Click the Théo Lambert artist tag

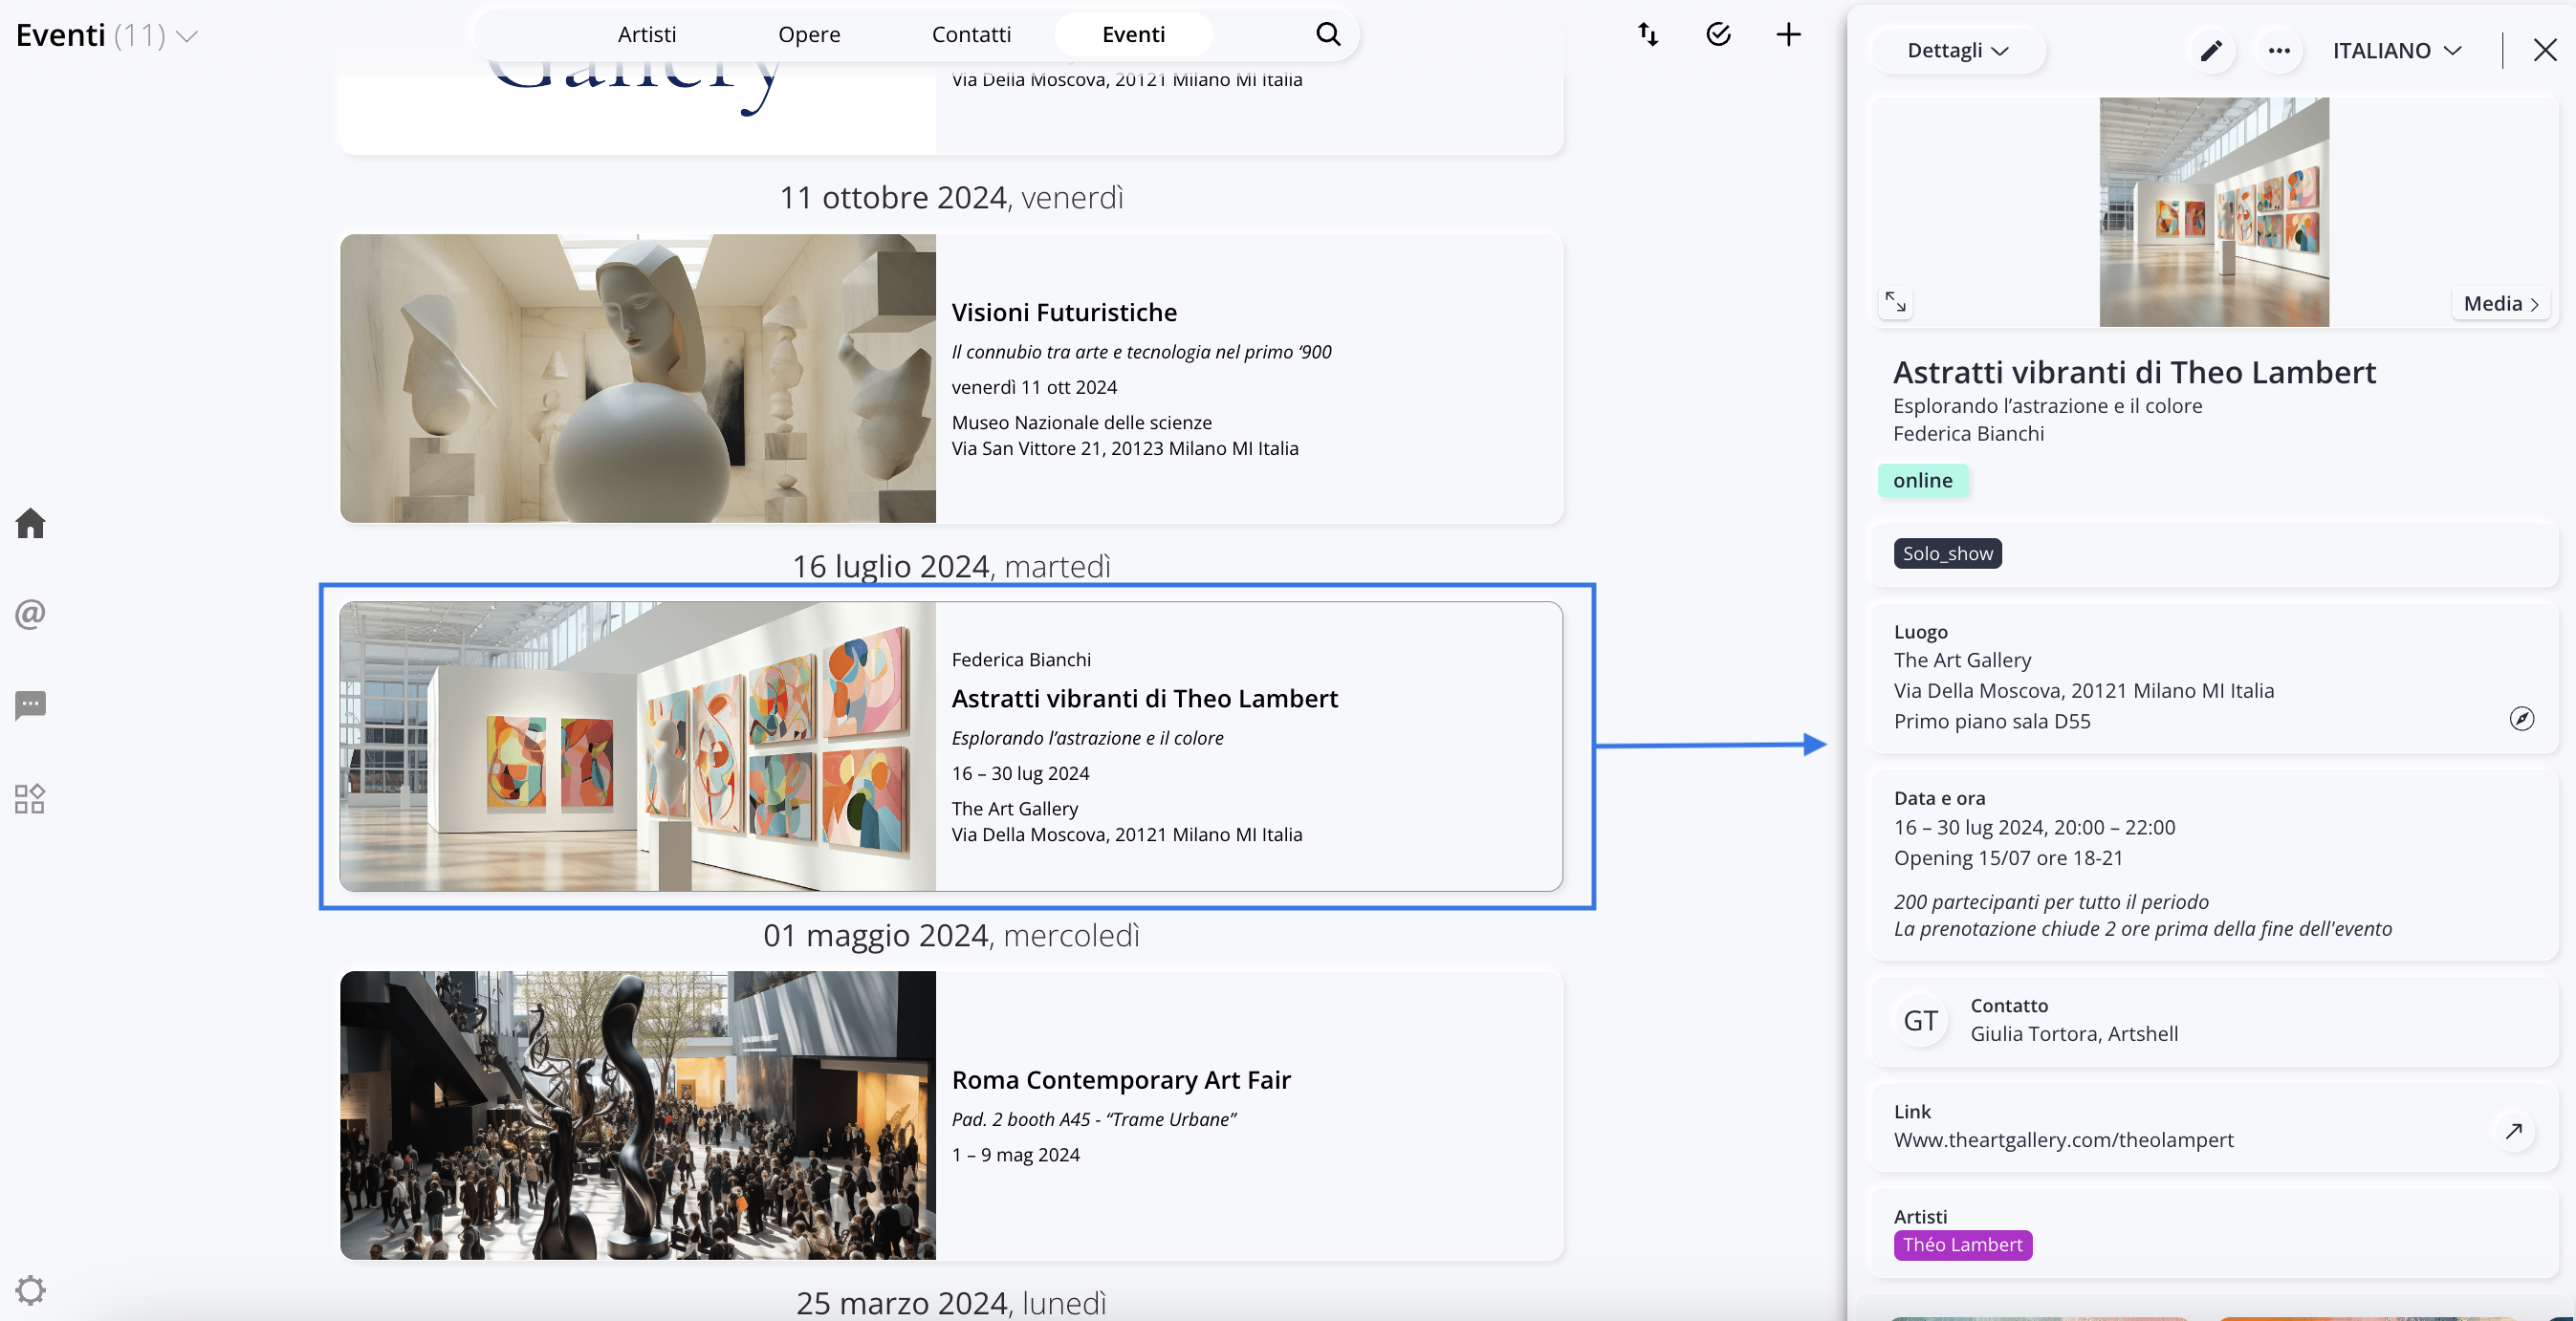(x=1962, y=1244)
